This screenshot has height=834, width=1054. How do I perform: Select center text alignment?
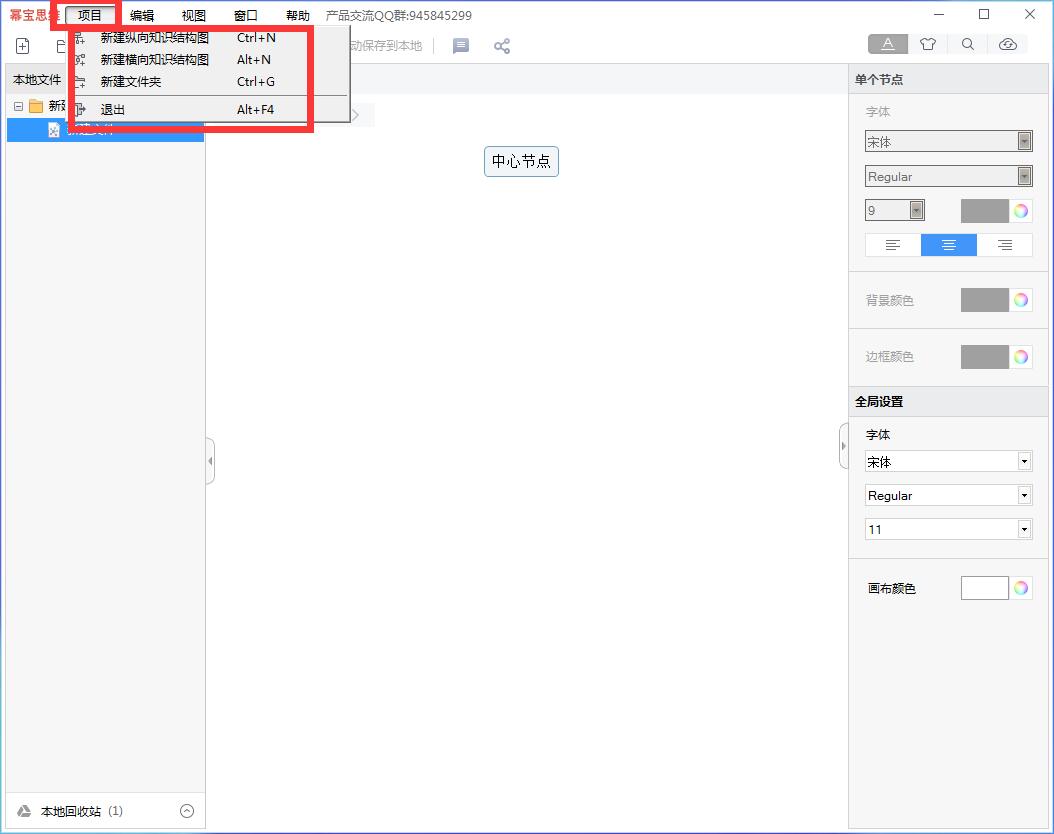(x=949, y=245)
